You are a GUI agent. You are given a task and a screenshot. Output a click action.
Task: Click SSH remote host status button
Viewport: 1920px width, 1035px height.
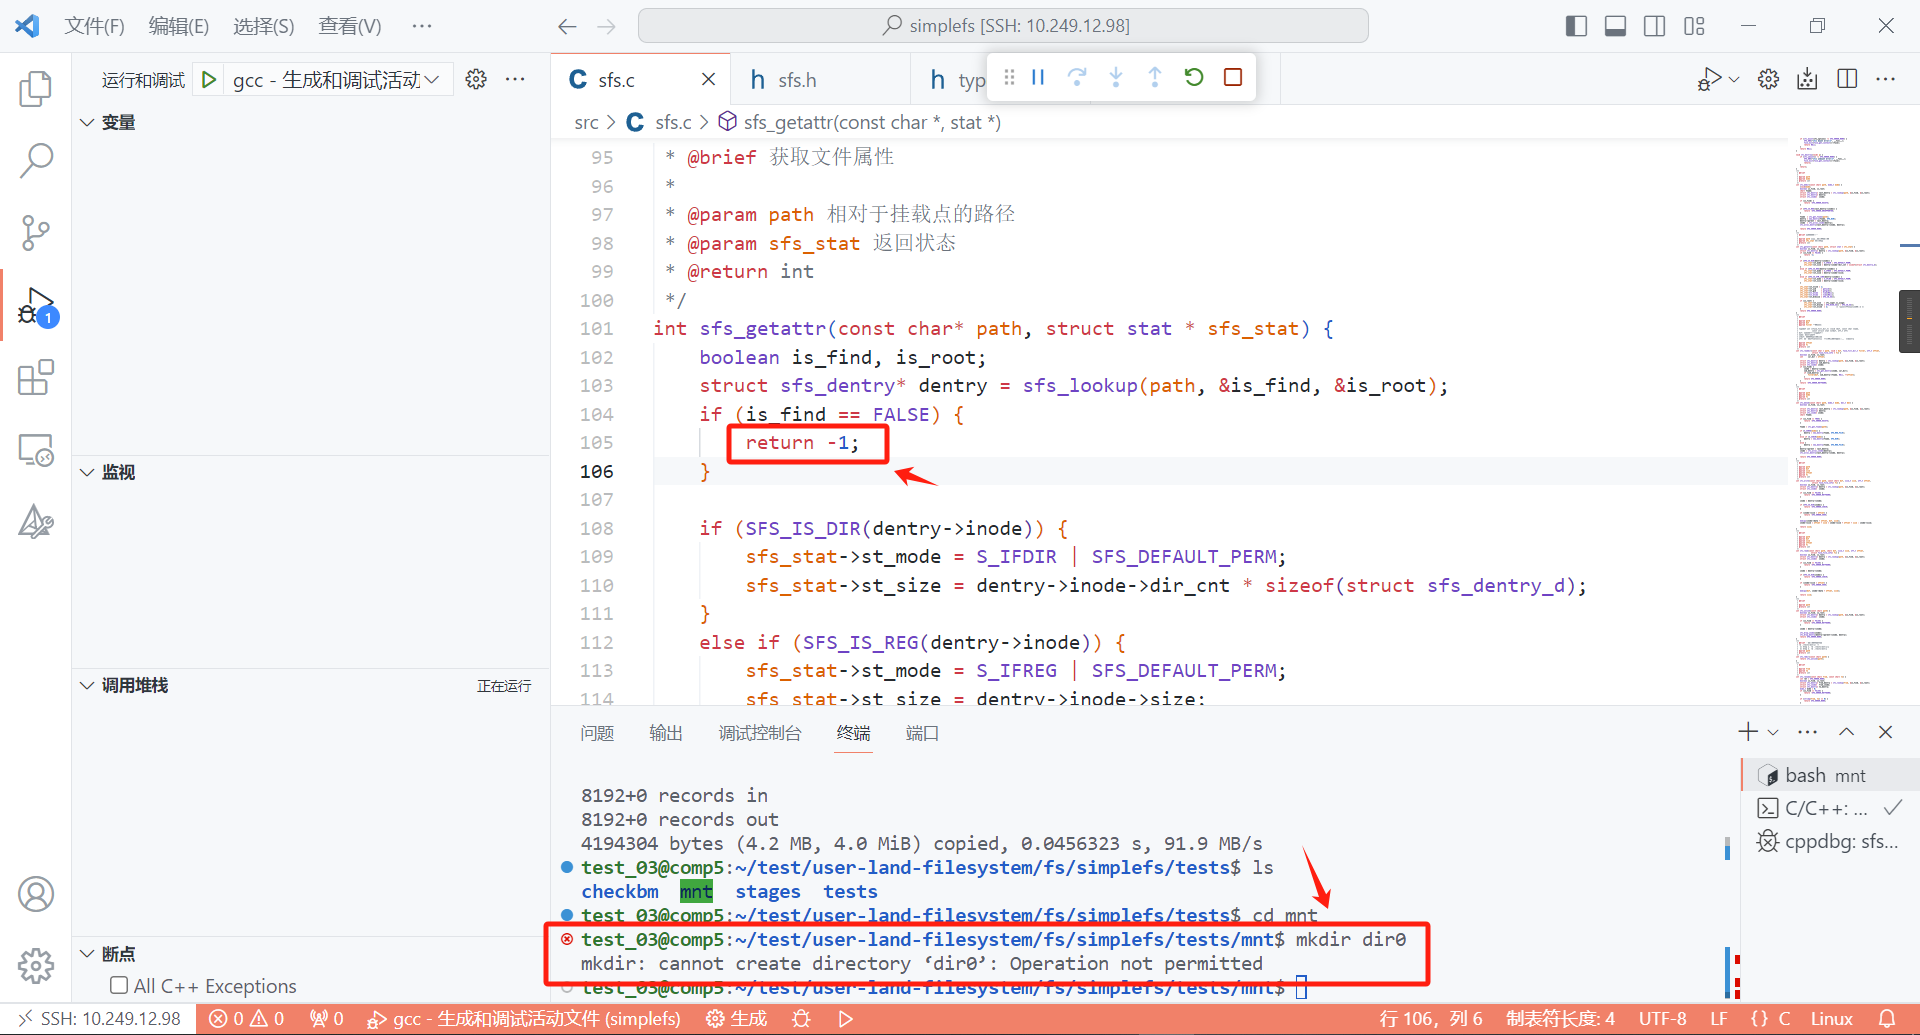[98, 1018]
